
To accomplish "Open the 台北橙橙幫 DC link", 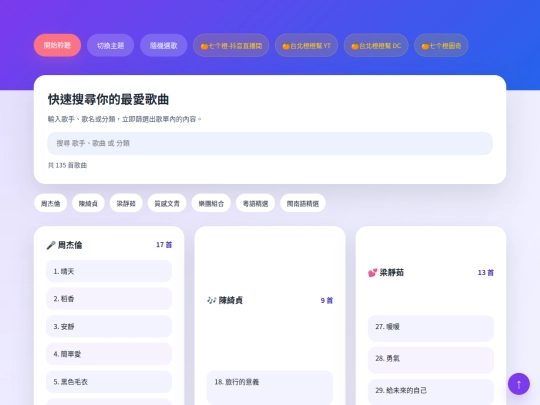I will [376, 45].
